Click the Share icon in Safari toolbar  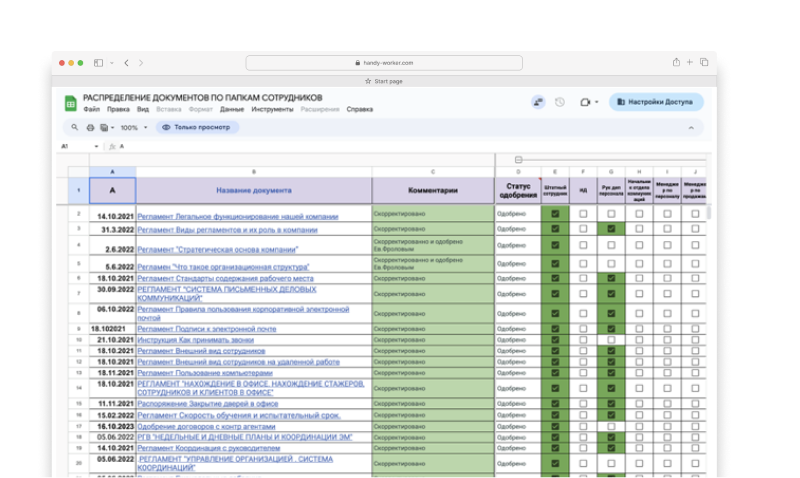pyautogui.click(x=676, y=62)
